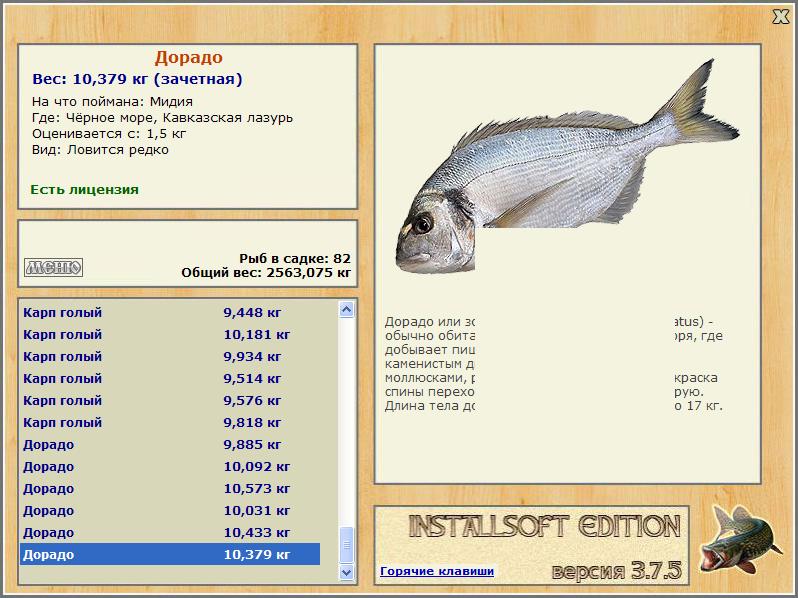Image resolution: width=798 pixels, height=598 pixels.
Task: Click the fish list scroll up arrow
Action: coord(347,309)
